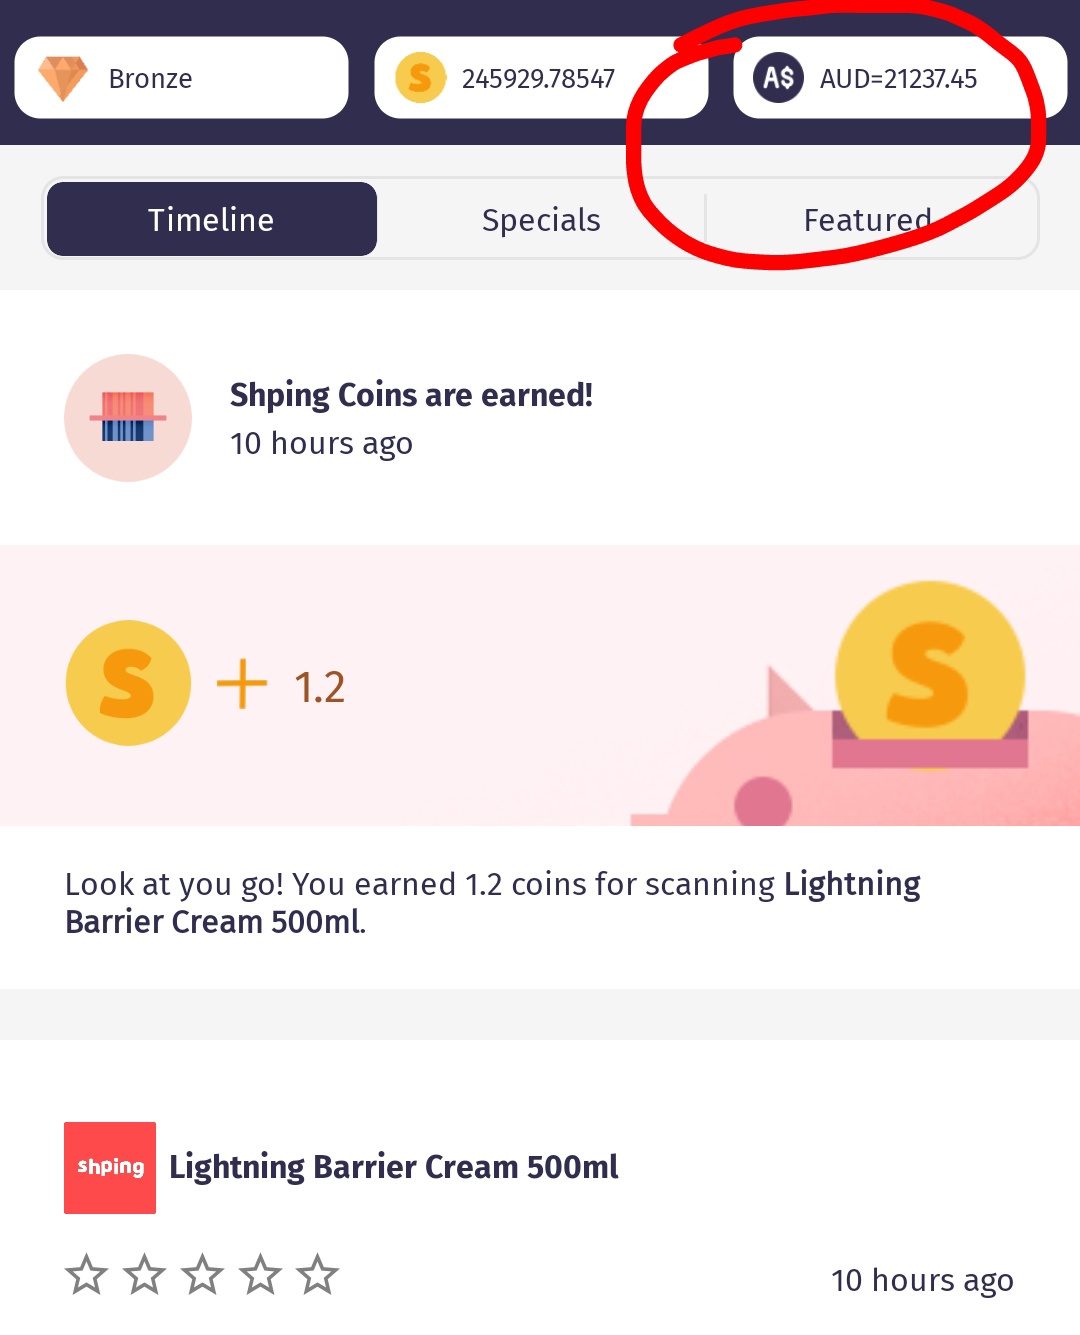
Task: Tap the small S coin beside +1.2
Action: tap(128, 683)
